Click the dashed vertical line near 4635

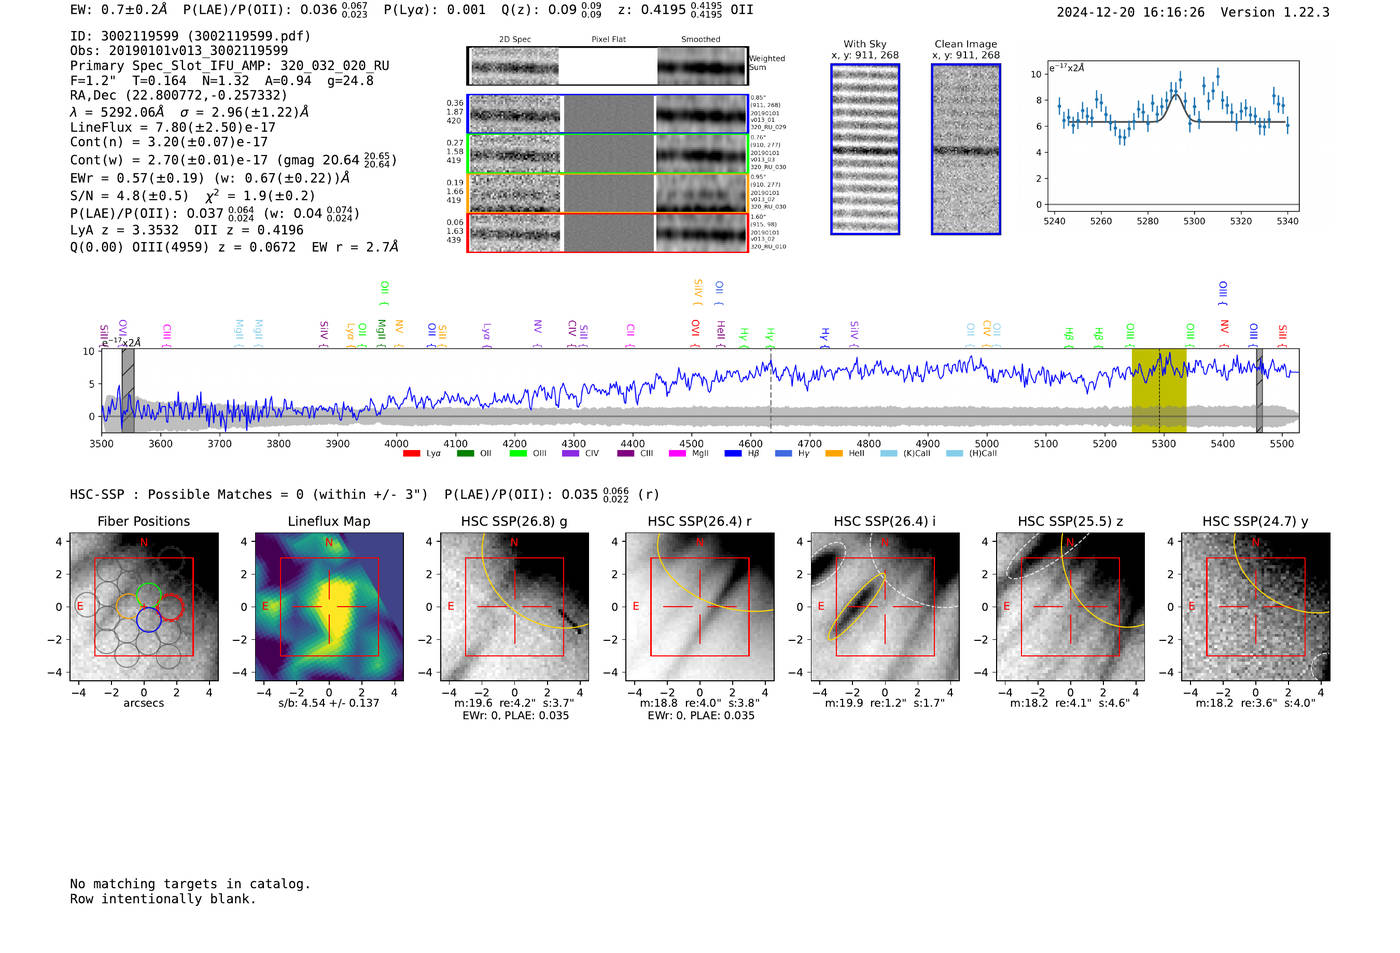coord(771,390)
